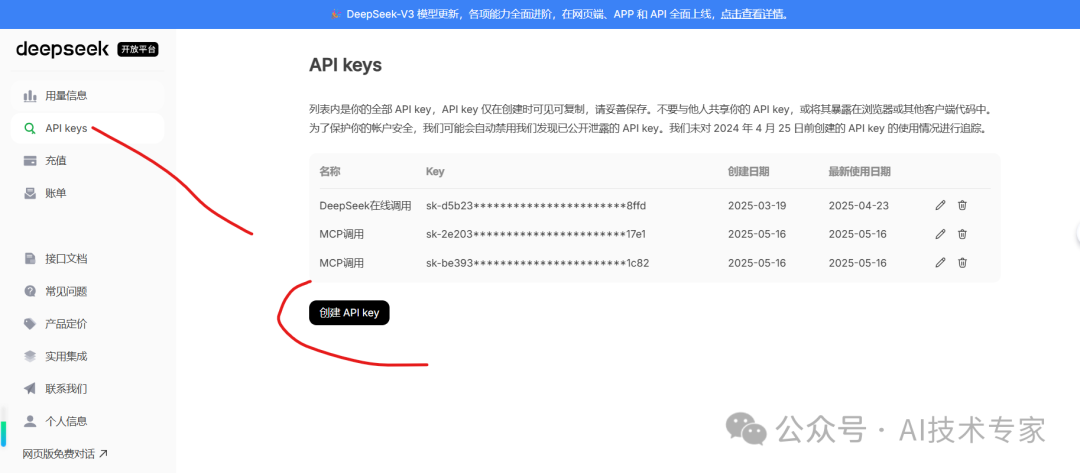Image resolution: width=1080 pixels, height=473 pixels.
Task: Click the API keys page heading
Action: 345,65
